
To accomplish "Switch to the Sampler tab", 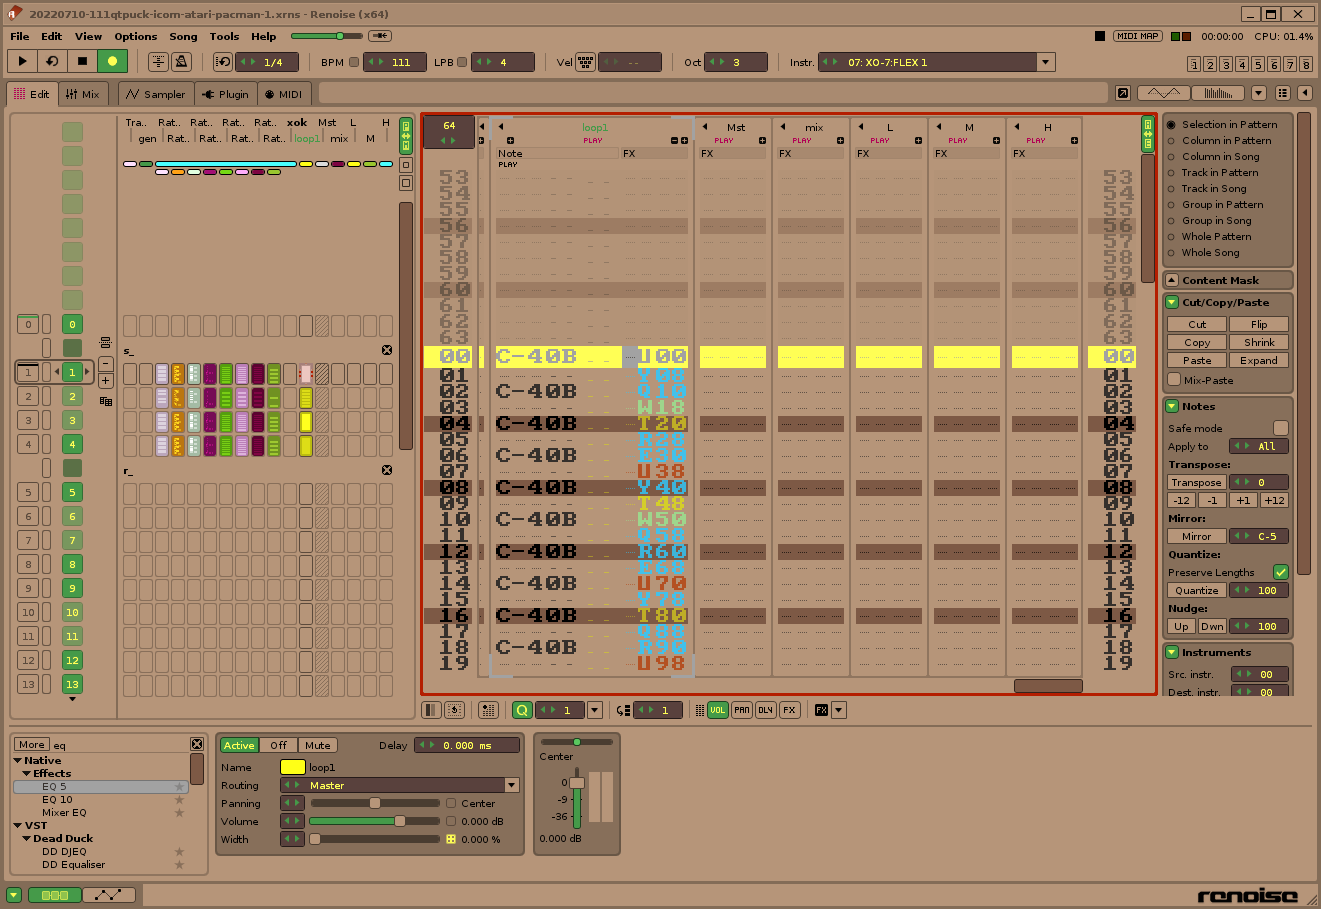I will 154,93.
